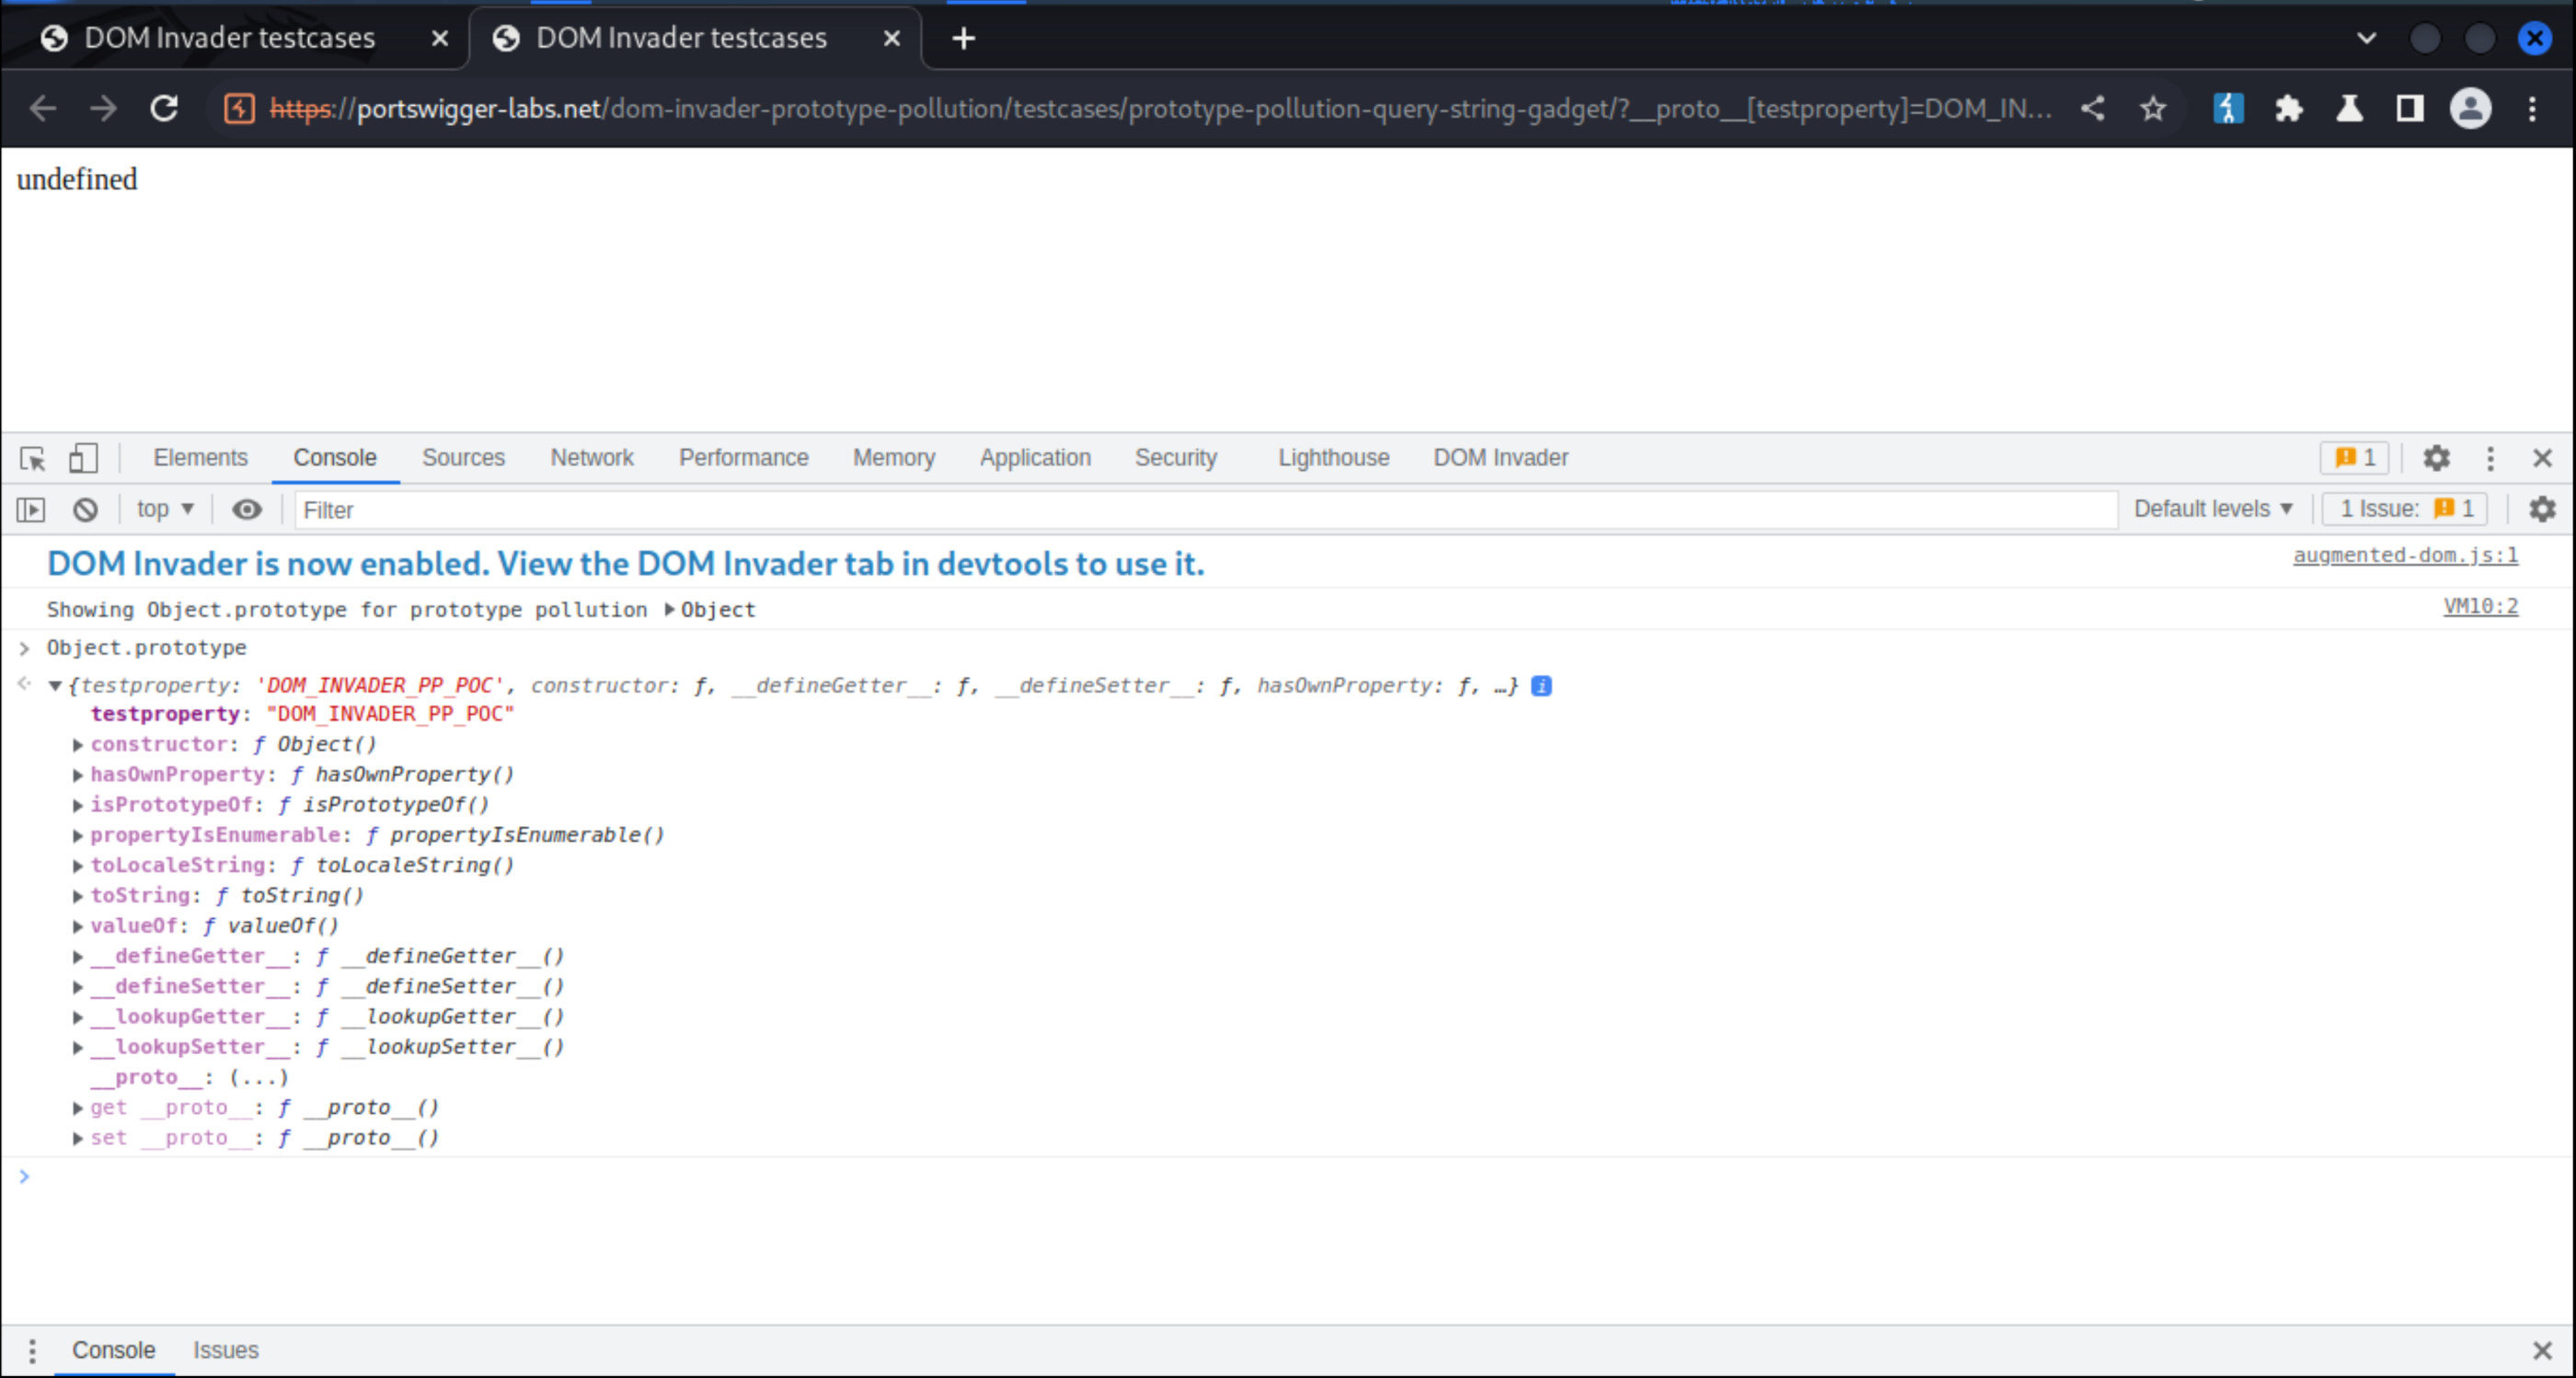Open console settings gear

click(2542, 509)
